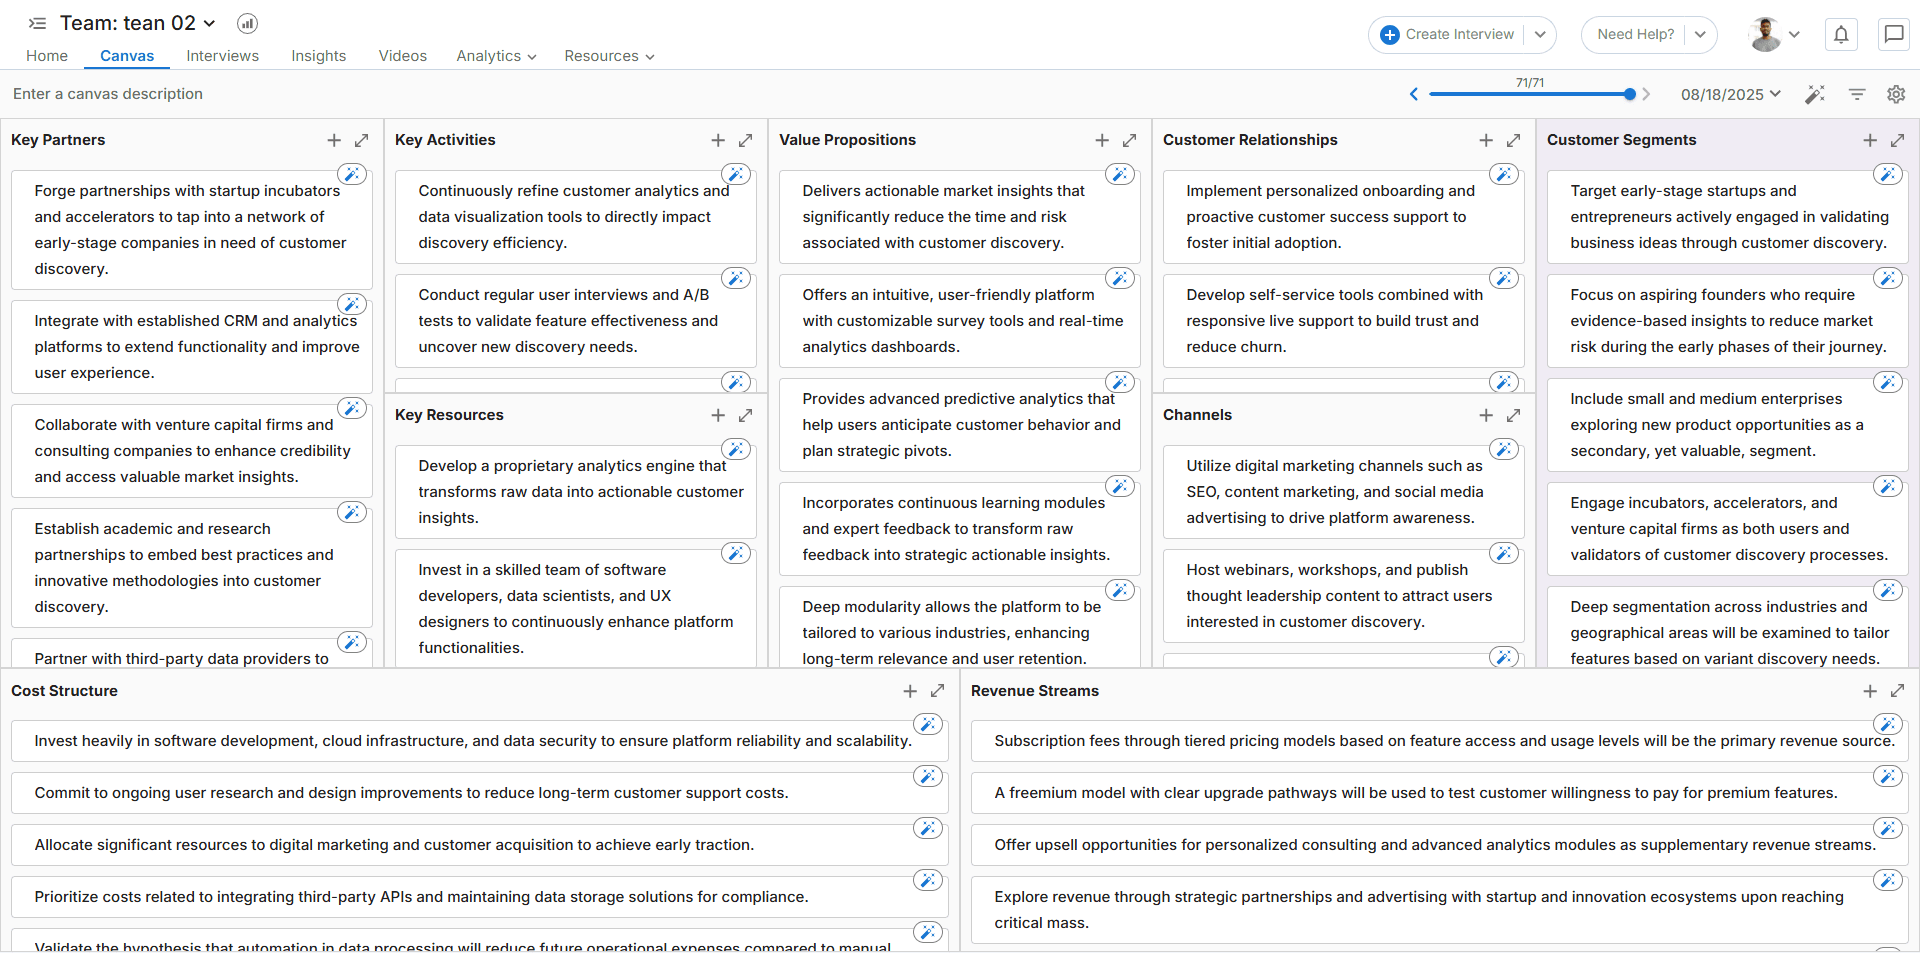Click AI wand on 'Delivers actionable market insights' card

(1120, 174)
